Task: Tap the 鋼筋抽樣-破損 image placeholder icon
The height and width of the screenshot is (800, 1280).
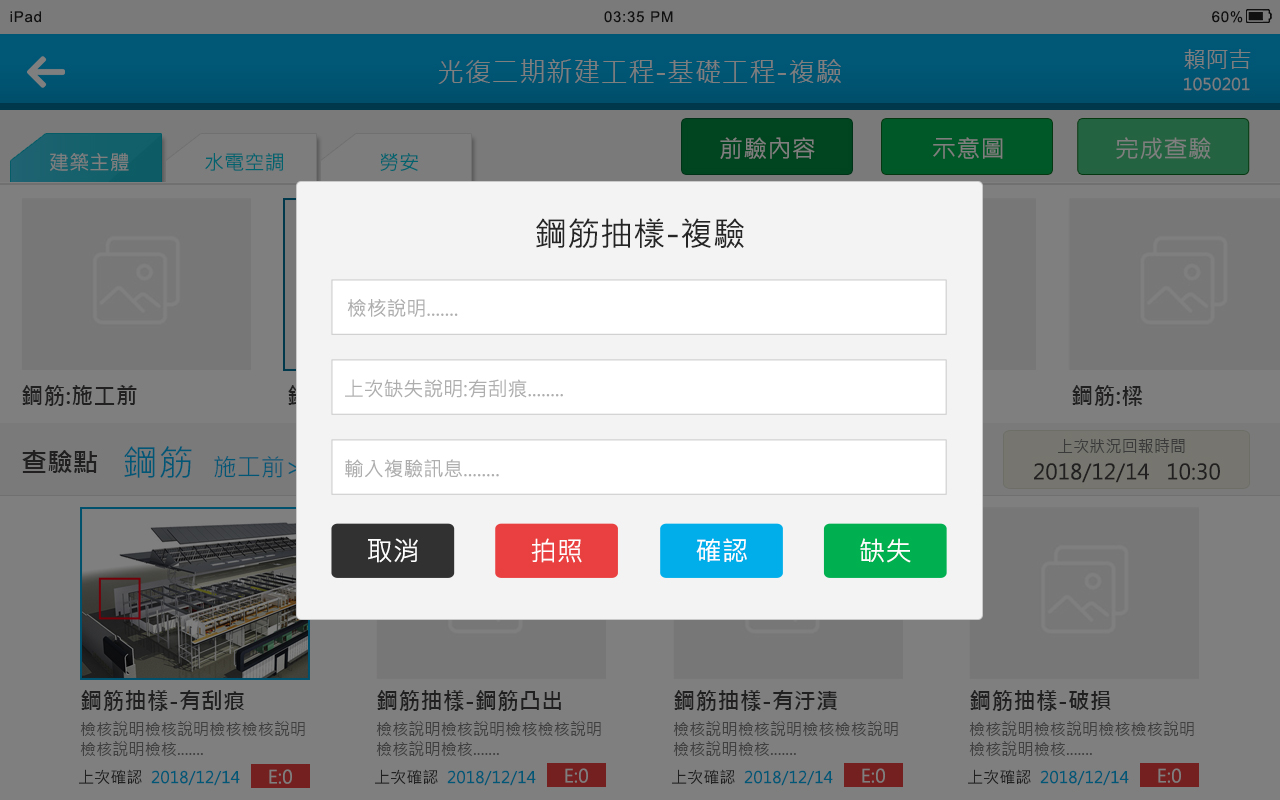Action: click(x=1084, y=594)
